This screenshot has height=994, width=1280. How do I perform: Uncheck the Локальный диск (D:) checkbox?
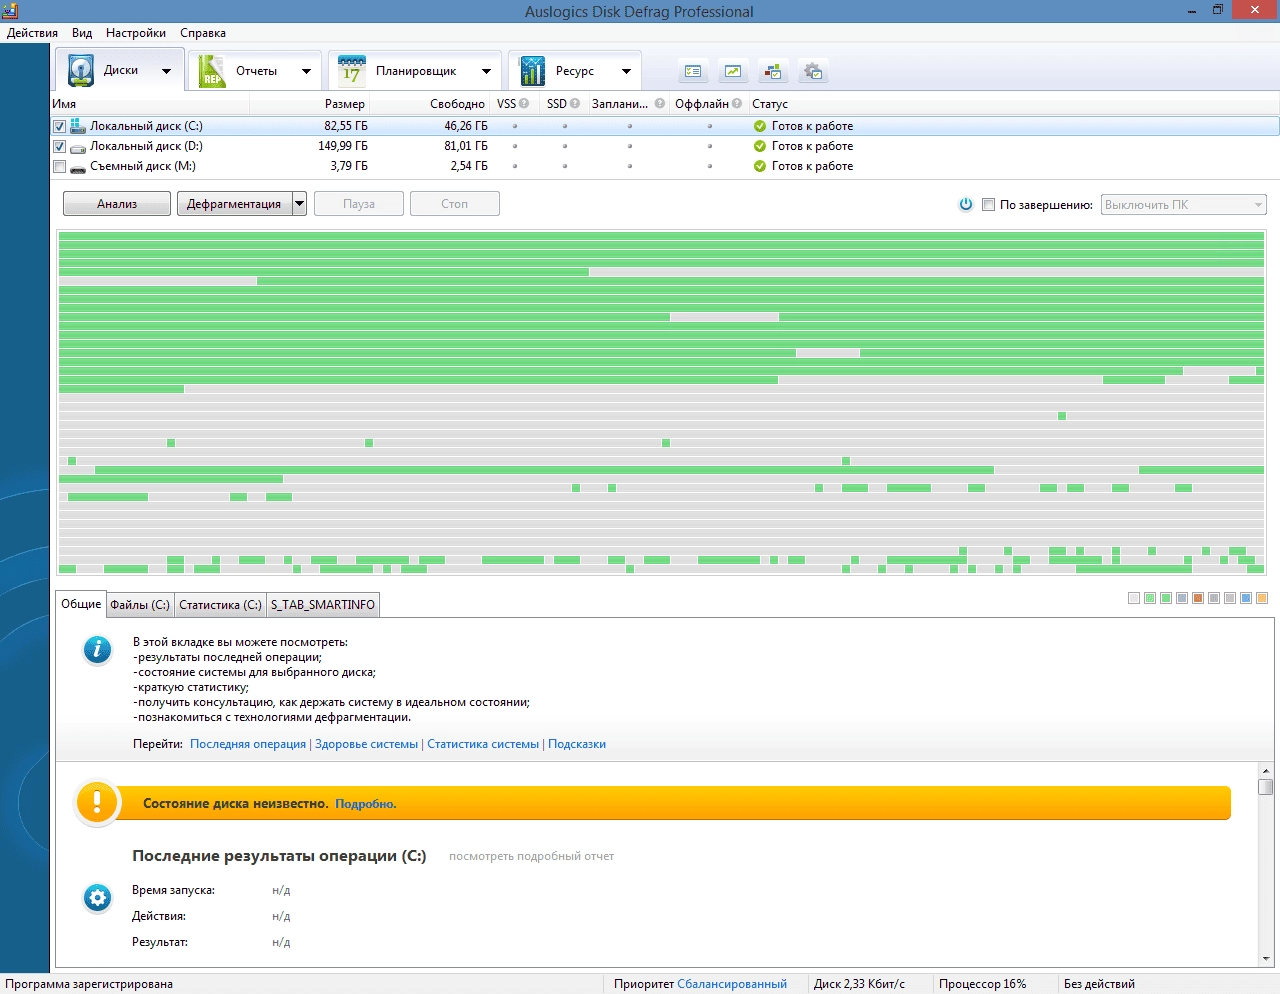click(59, 146)
